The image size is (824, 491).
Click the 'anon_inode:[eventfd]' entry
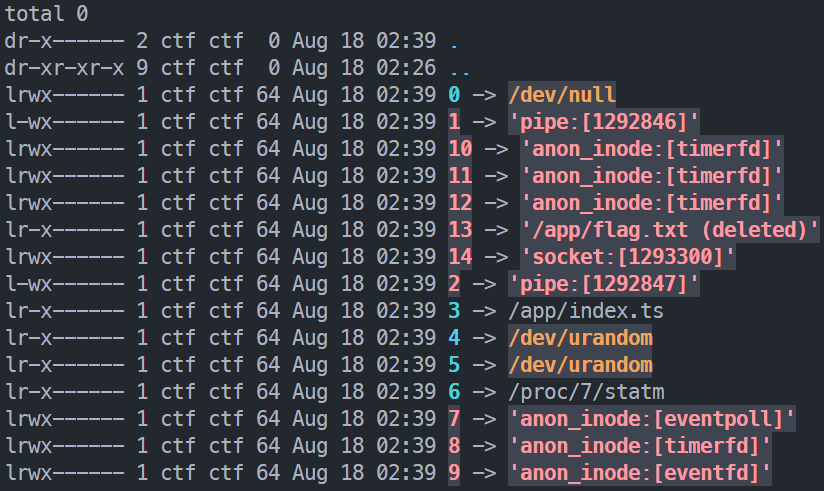[x=640, y=473]
